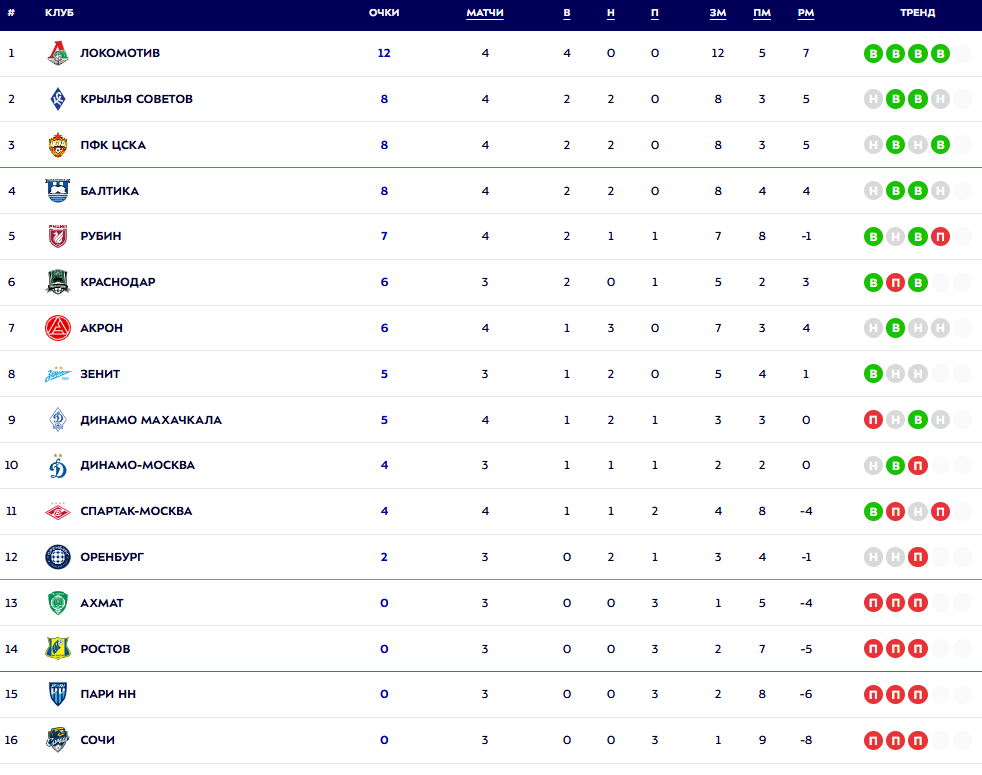
Task: Click the РМ column header
Action: click(x=806, y=13)
